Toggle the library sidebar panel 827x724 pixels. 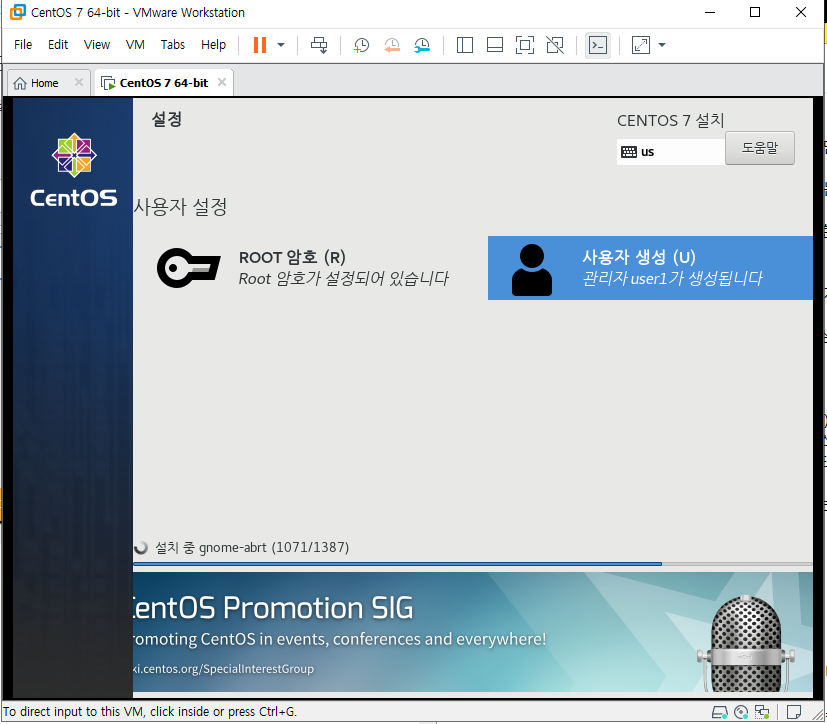[x=465, y=45]
